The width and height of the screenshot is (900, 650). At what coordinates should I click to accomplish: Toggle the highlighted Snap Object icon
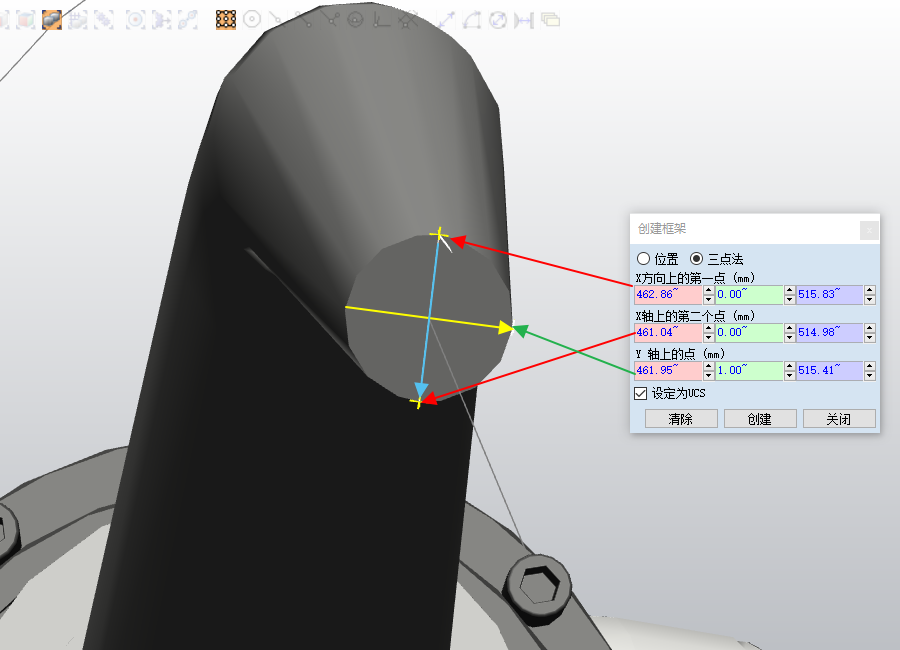[226, 20]
